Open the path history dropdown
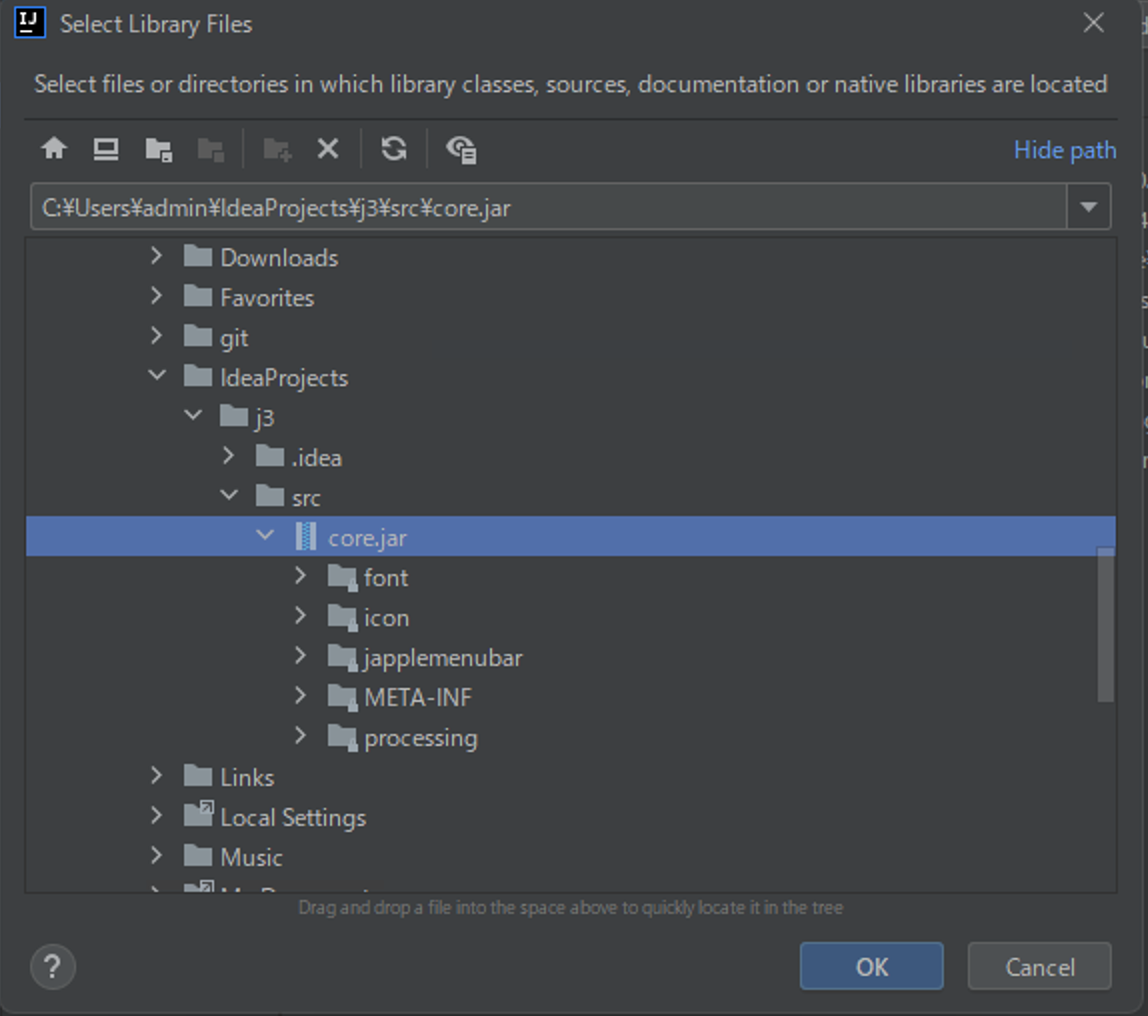This screenshot has width=1148, height=1016. click(1089, 207)
